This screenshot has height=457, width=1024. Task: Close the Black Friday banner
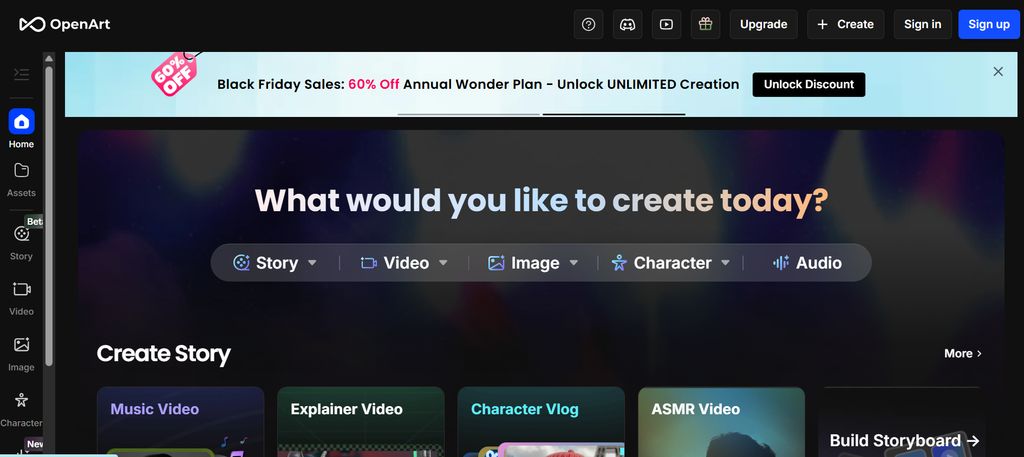pyautogui.click(x=998, y=72)
